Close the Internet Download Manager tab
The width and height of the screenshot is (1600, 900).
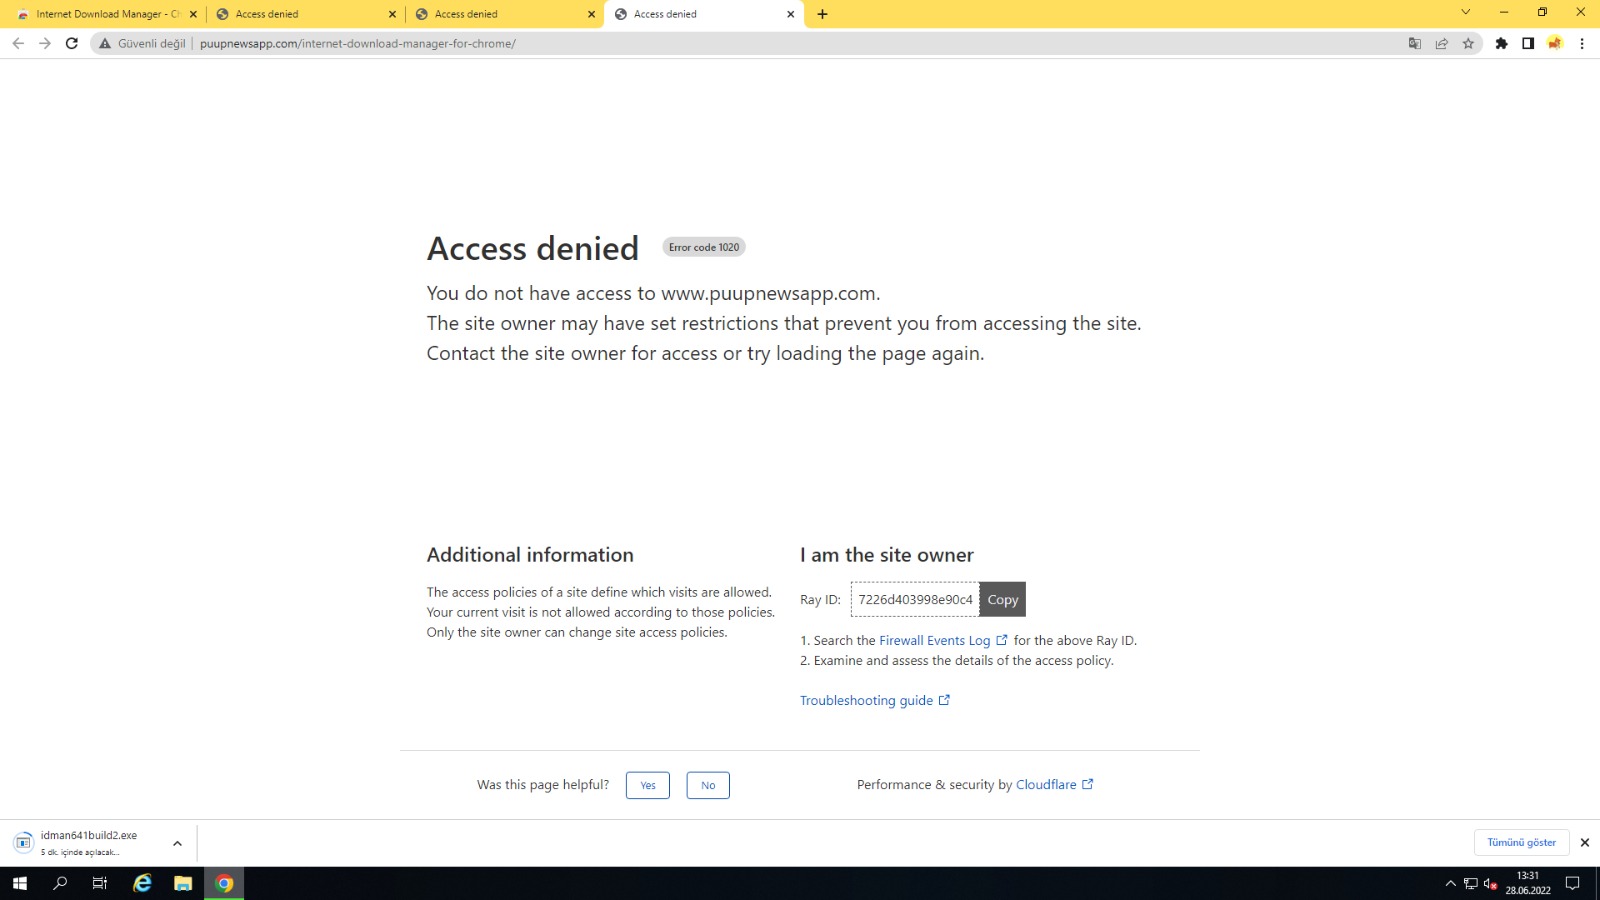tap(193, 14)
